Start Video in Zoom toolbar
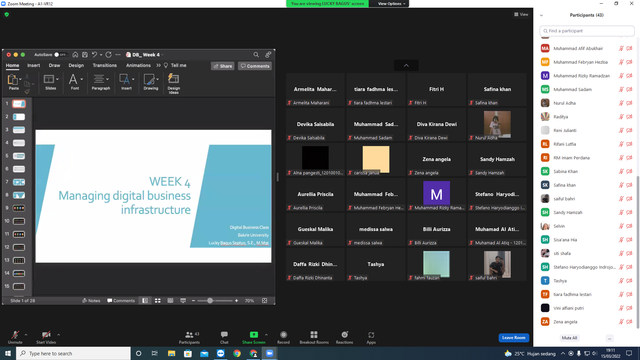Viewport: 640px width, 360px height. [46, 337]
